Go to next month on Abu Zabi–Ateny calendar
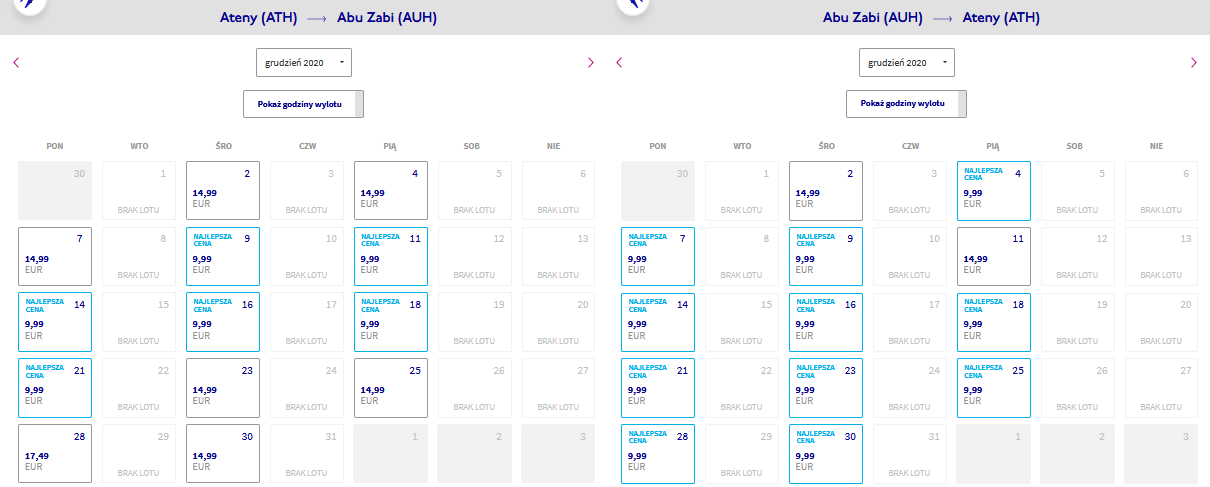Image resolution: width=1210 pixels, height=487 pixels. [1193, 62]
